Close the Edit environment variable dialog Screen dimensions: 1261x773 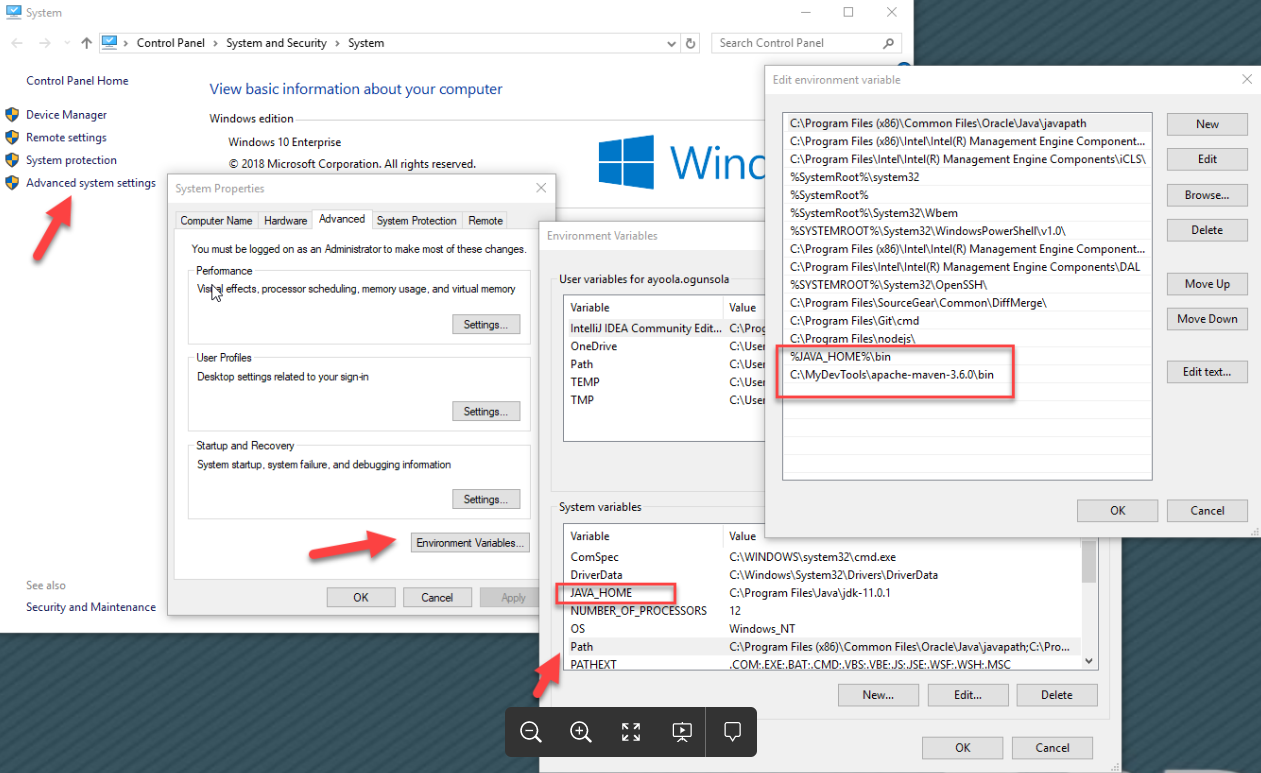coord(1246,79)
